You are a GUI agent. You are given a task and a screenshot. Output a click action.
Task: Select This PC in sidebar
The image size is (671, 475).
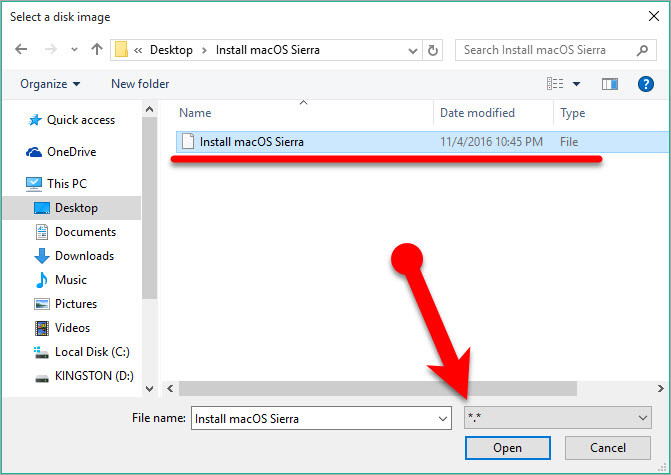pyautogui.click(x=67, y=184)
